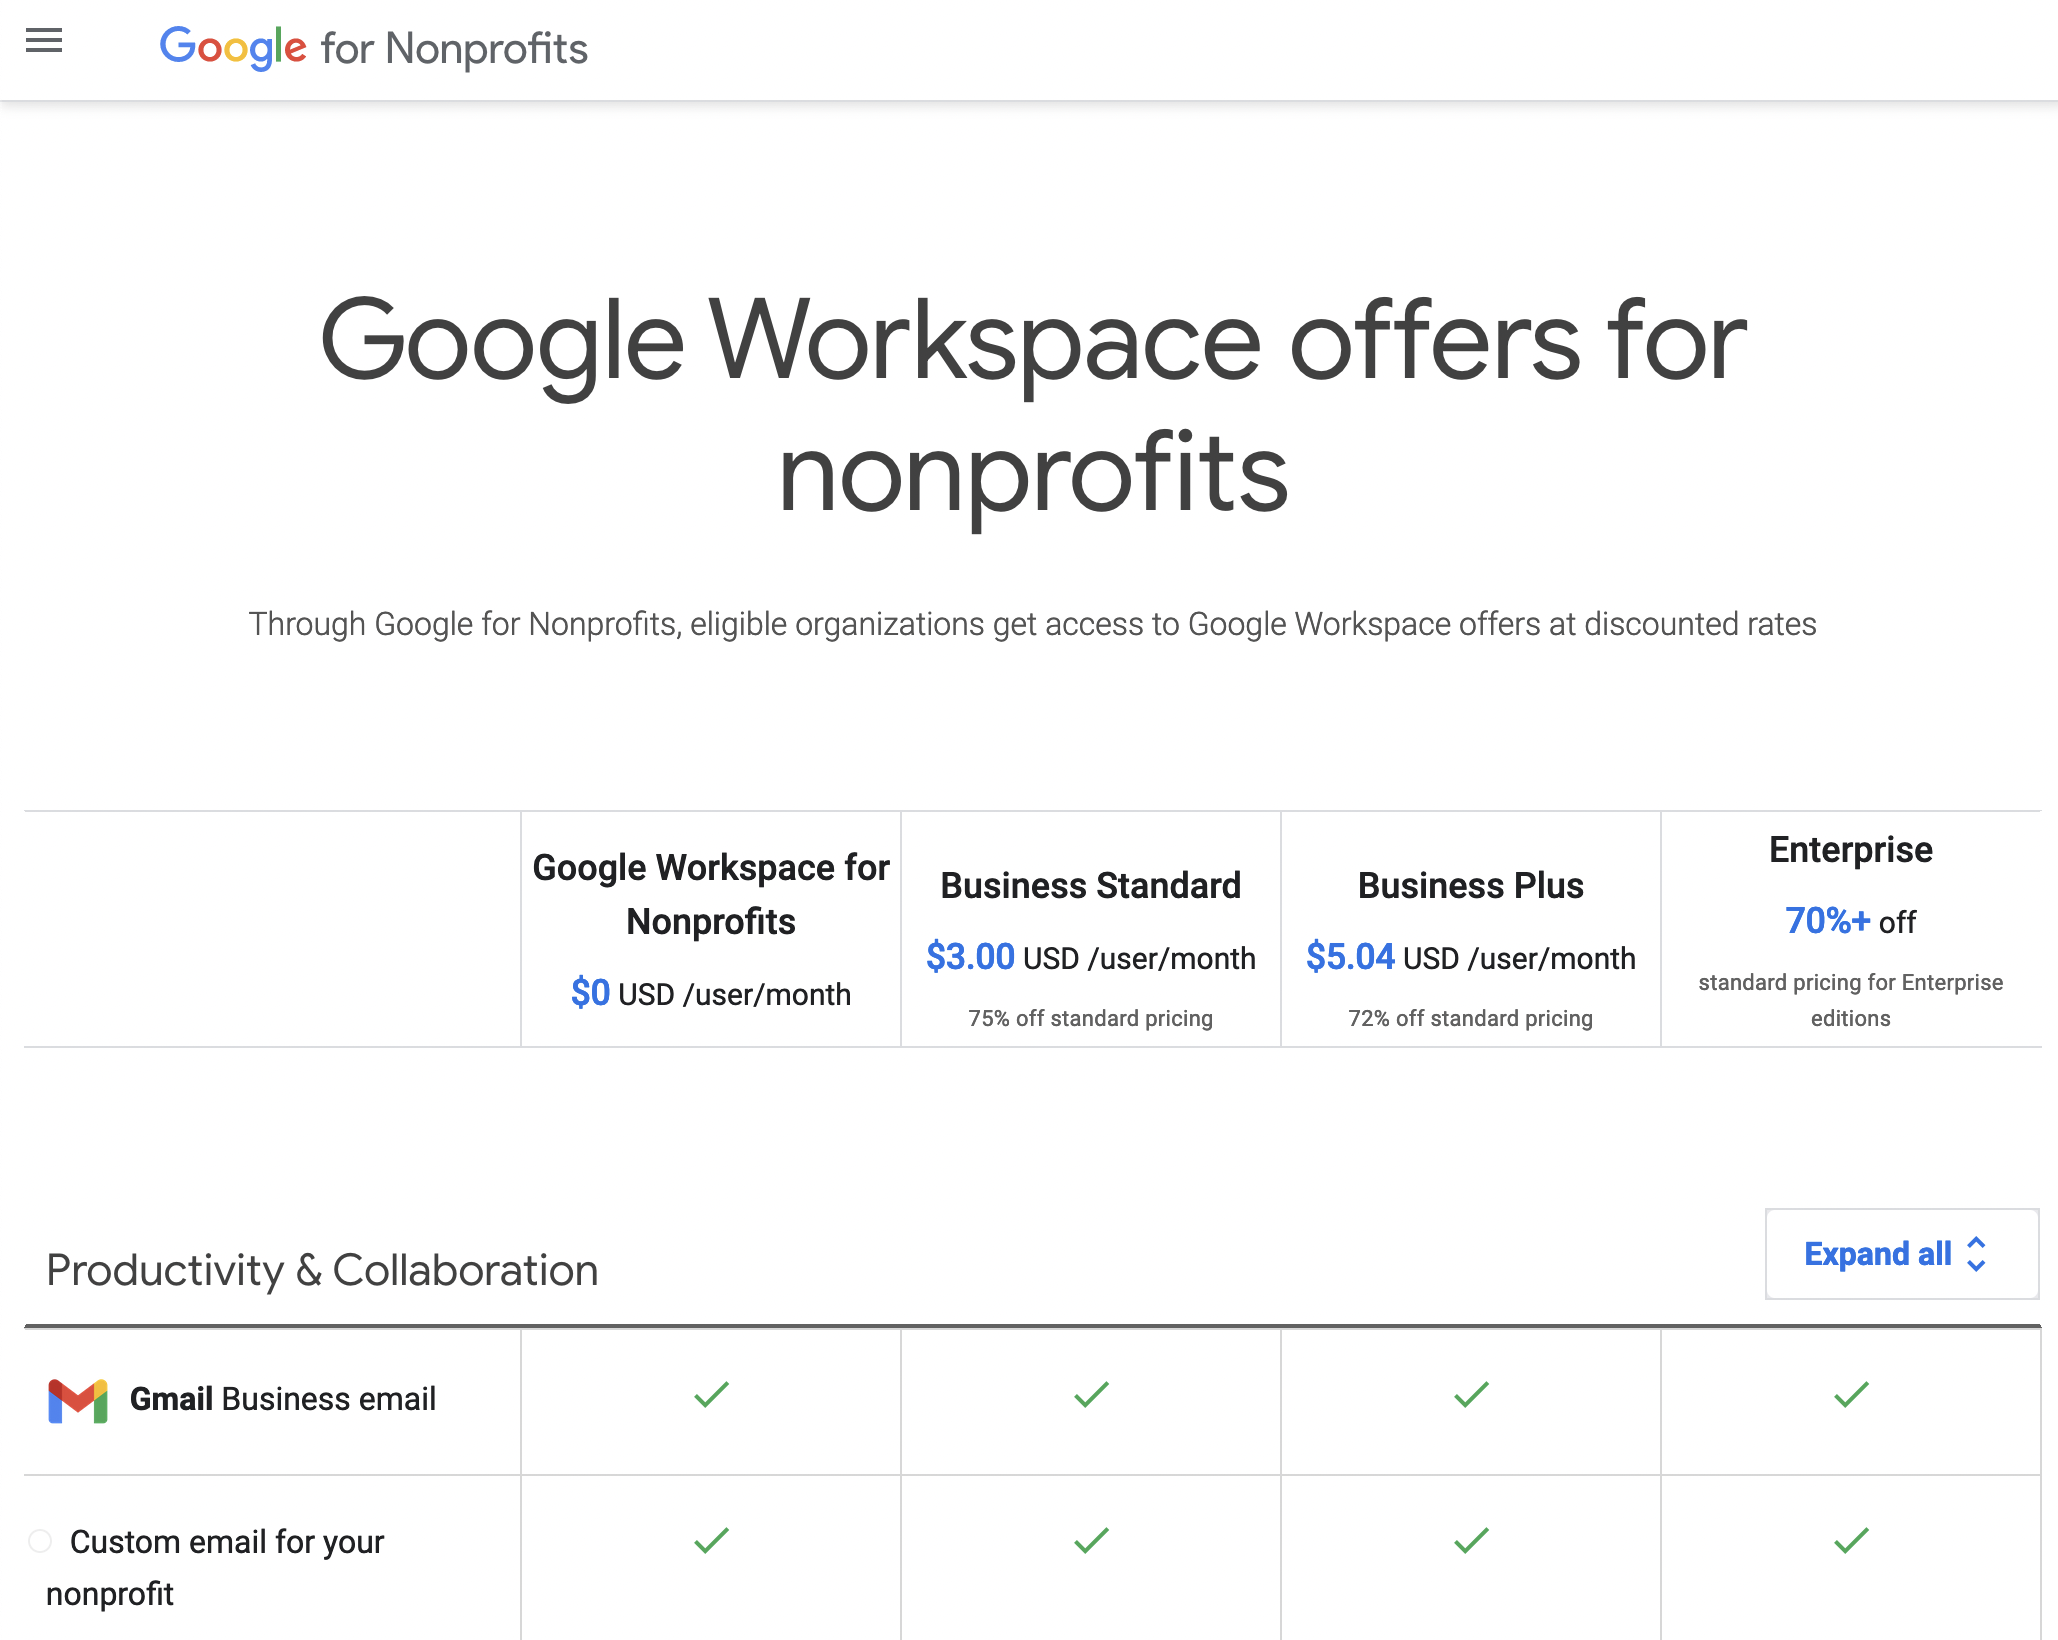Screen dimensions: 2058x1640
Task: Expand all feature rows
Action: (1876, 1254)
